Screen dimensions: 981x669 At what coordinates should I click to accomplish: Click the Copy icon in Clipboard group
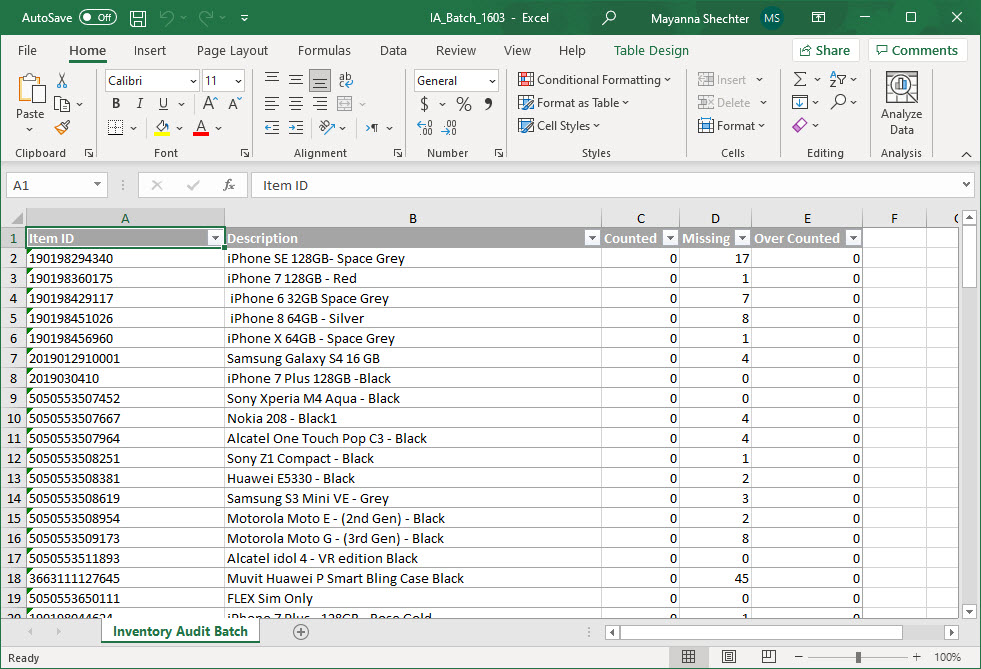coord(62,104)
